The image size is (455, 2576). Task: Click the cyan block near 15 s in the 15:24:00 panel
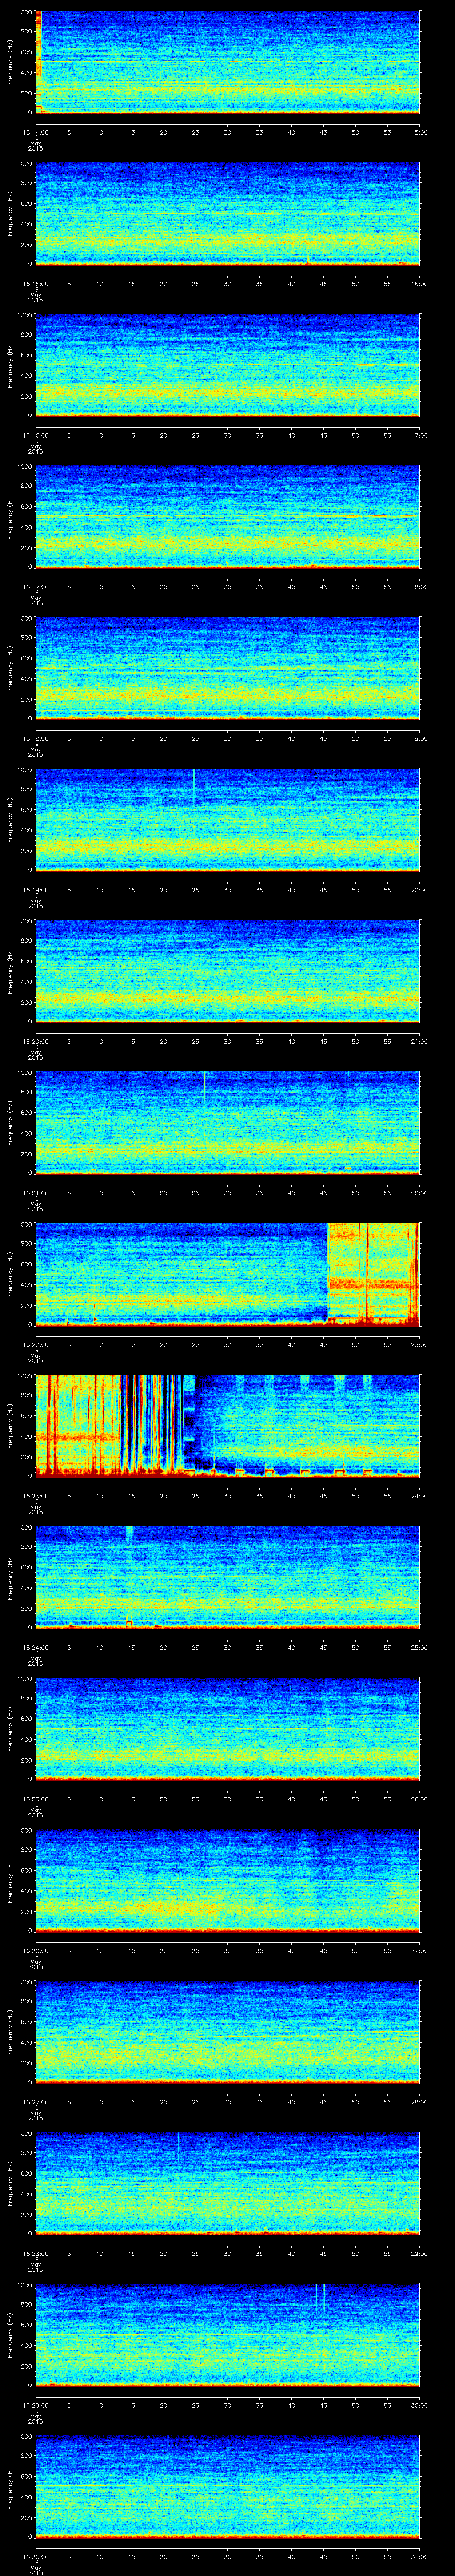pyautogui.click(x=129, y=1536)
